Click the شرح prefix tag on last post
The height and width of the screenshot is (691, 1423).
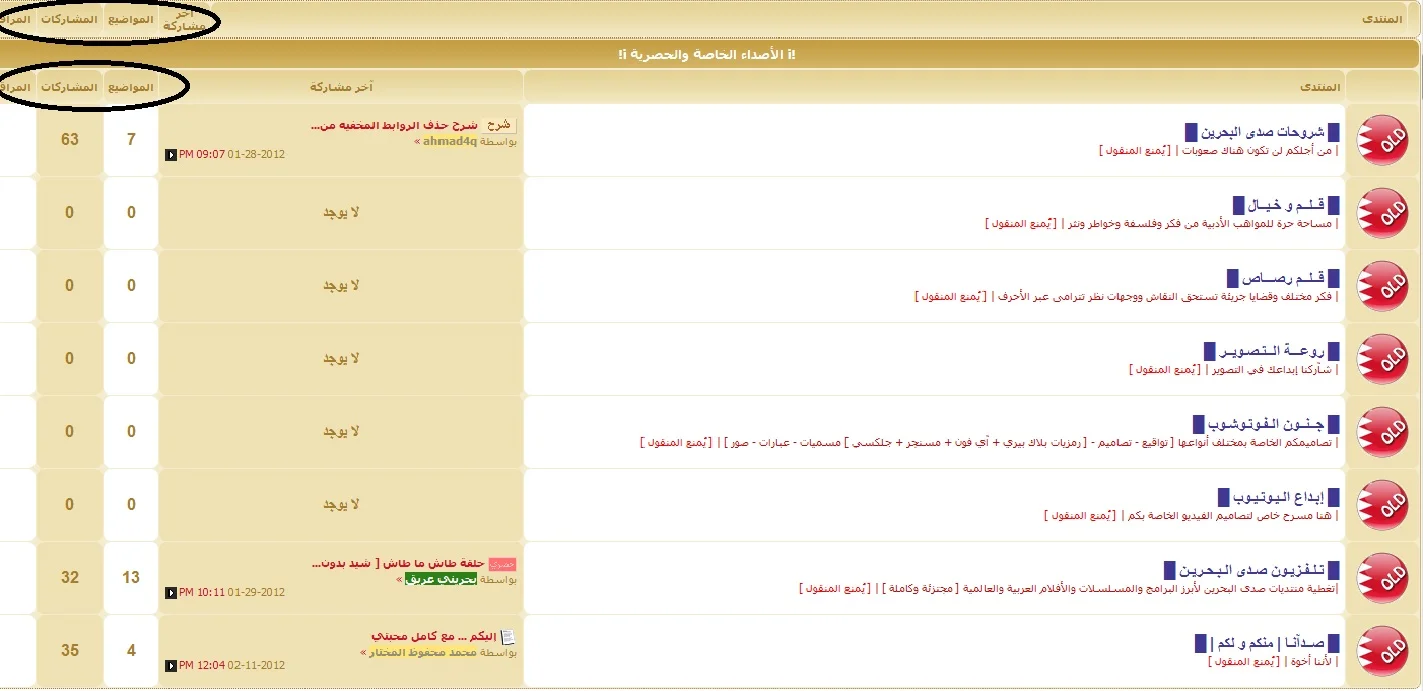click(x=499, y=126)
